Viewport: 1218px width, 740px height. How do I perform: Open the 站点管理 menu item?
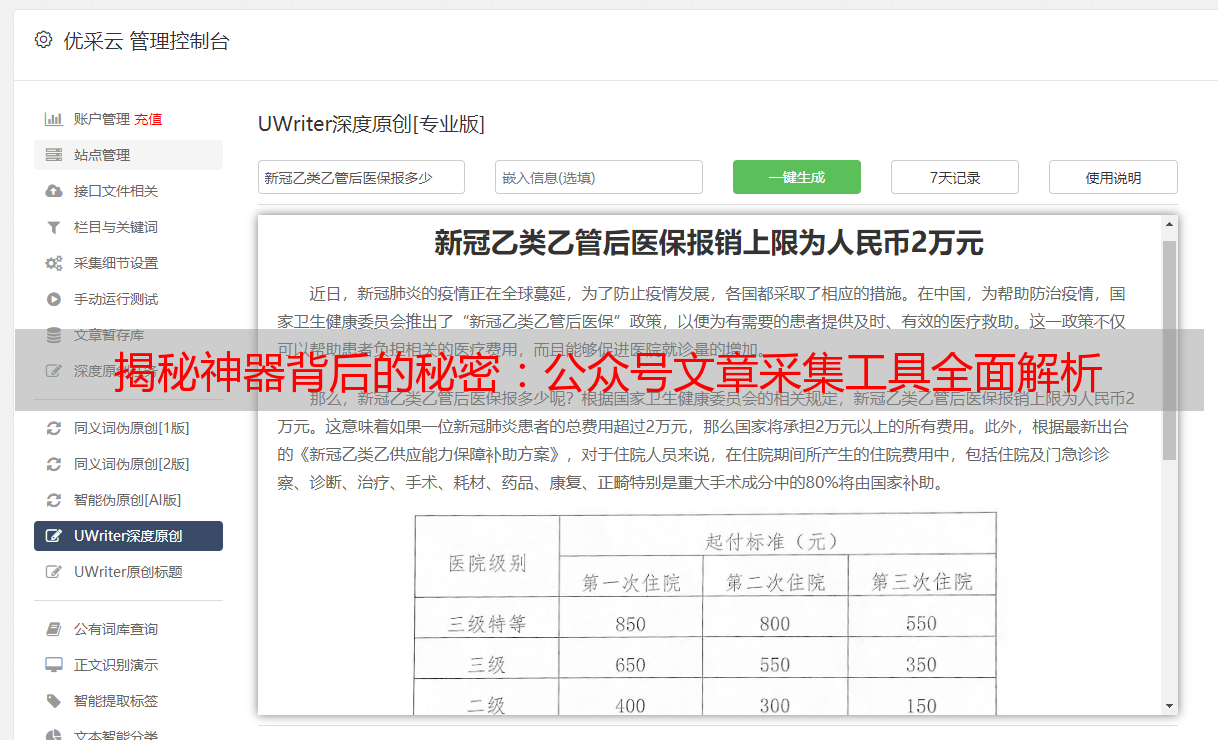coord(128,155)
